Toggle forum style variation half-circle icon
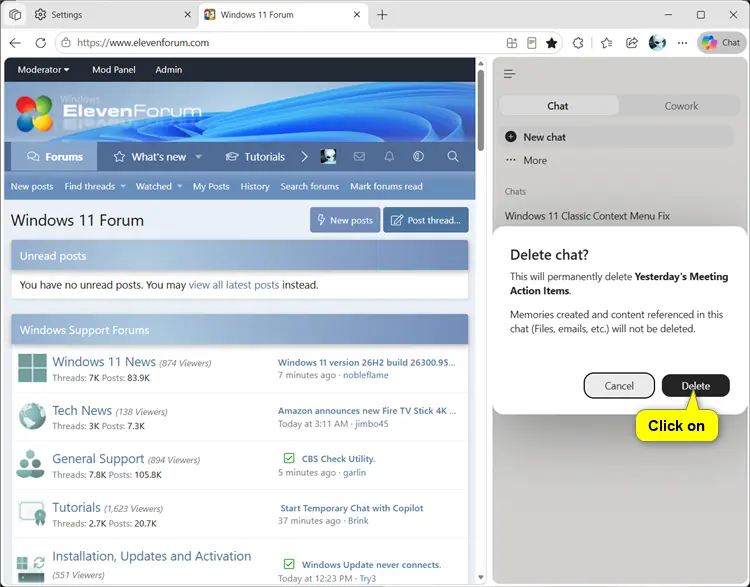750x587 pixels. (419, 156)
